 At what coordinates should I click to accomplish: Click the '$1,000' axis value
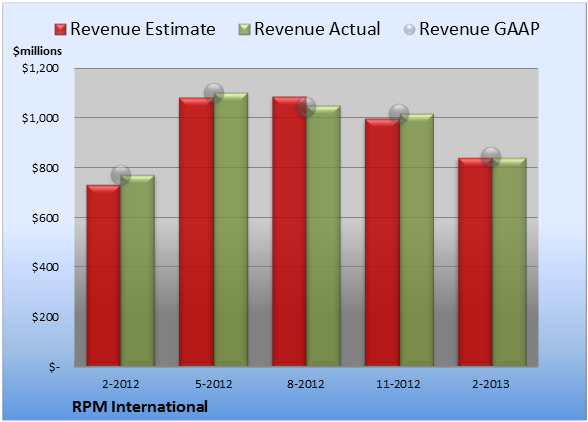[x=40, y=118]
